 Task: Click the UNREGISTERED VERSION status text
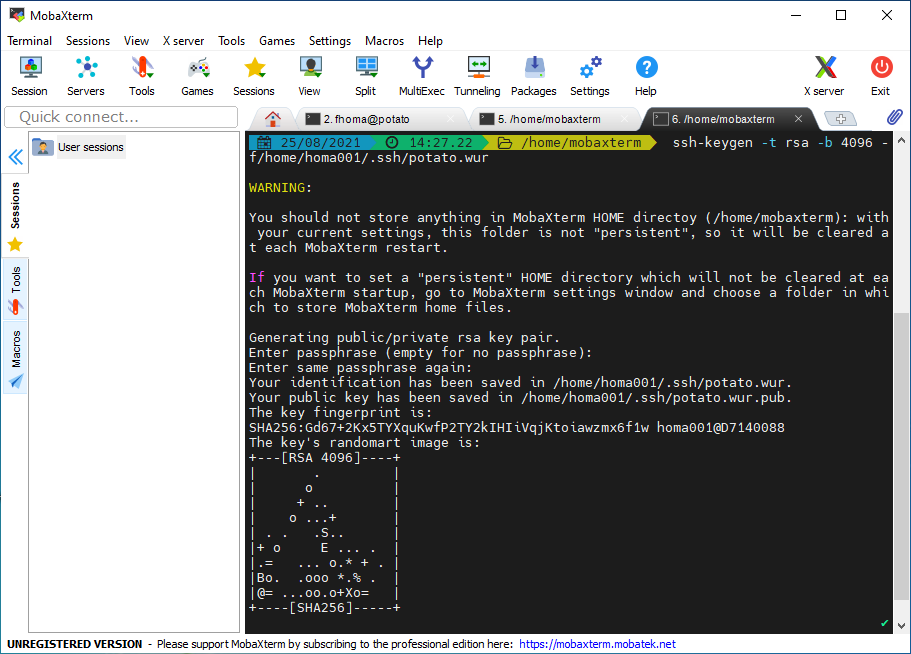coord(74,644)
